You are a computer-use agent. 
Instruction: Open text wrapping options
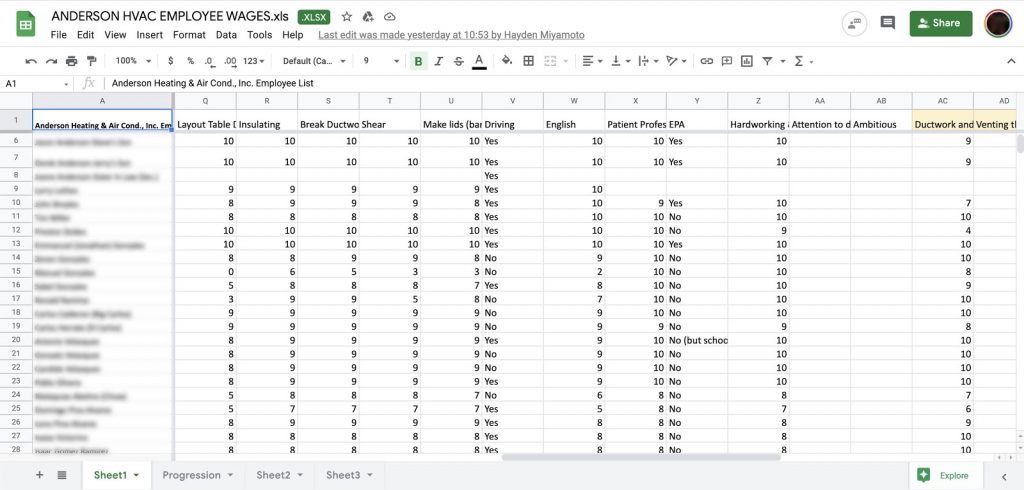(x=648, y=61)
